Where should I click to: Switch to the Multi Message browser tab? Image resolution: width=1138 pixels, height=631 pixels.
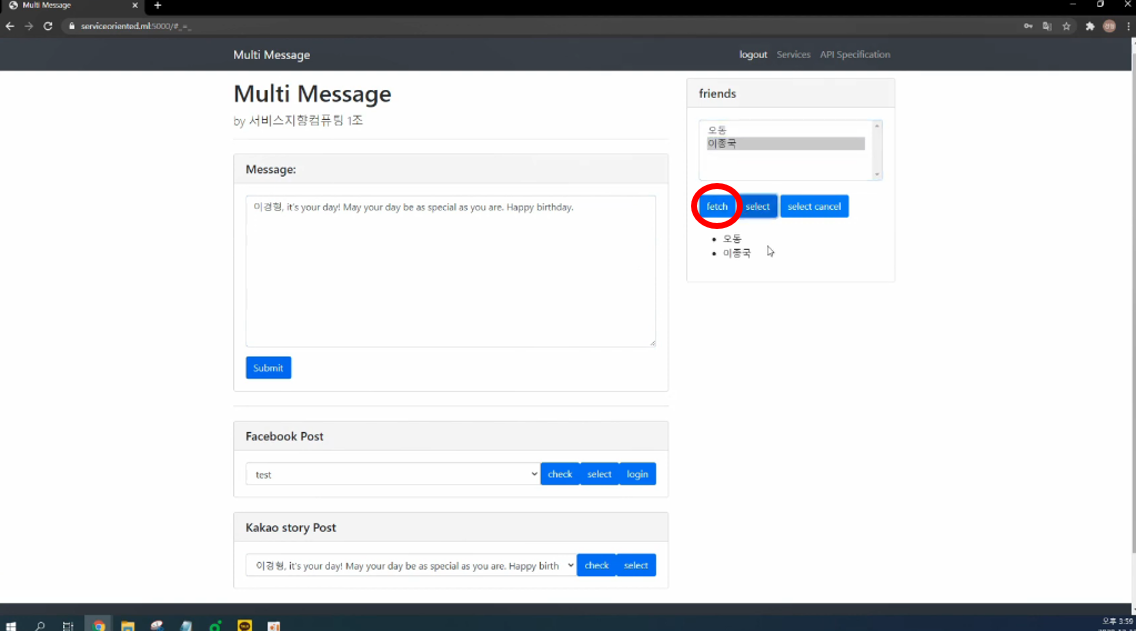click(x=71, y=5)
